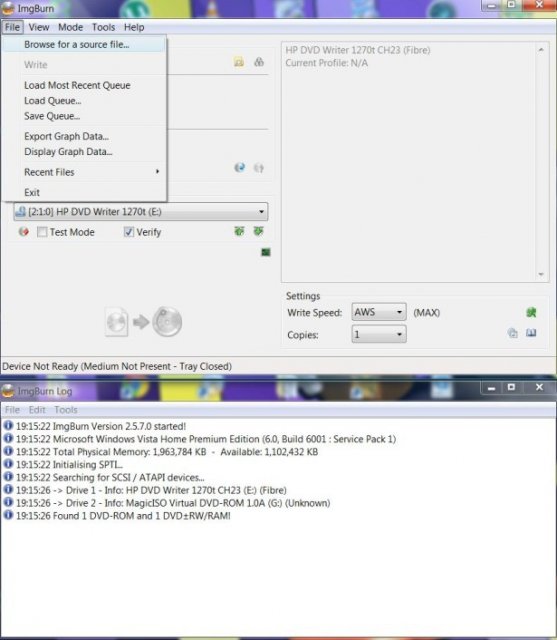The width and height of the screenshot is (557, 640).
Task: Open the Copies dropdown
Action: click(379, 334)
